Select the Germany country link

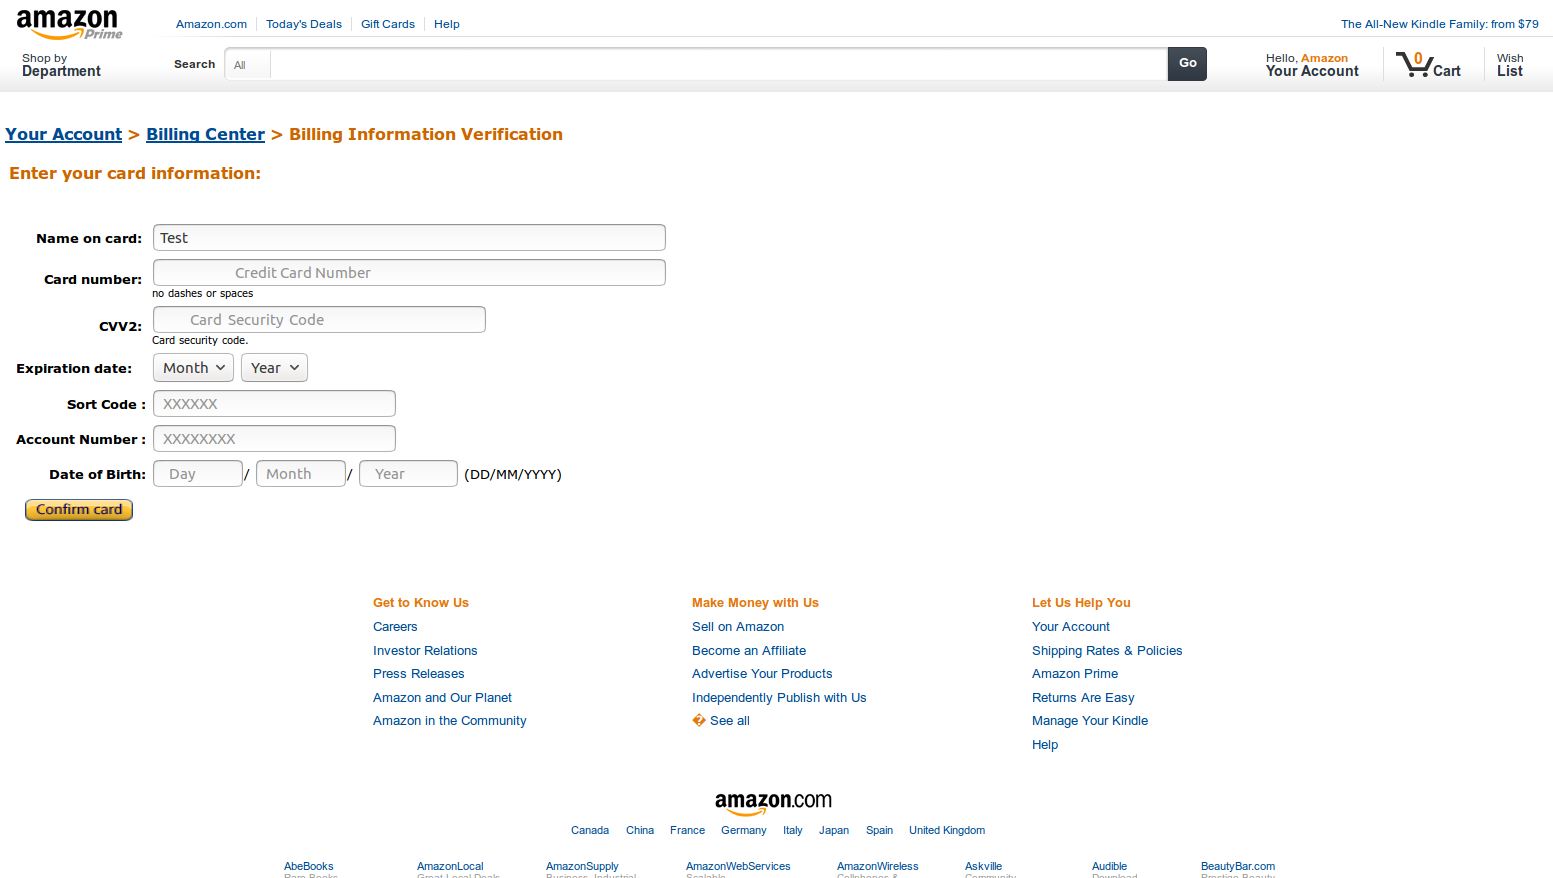tap(744, 831)
